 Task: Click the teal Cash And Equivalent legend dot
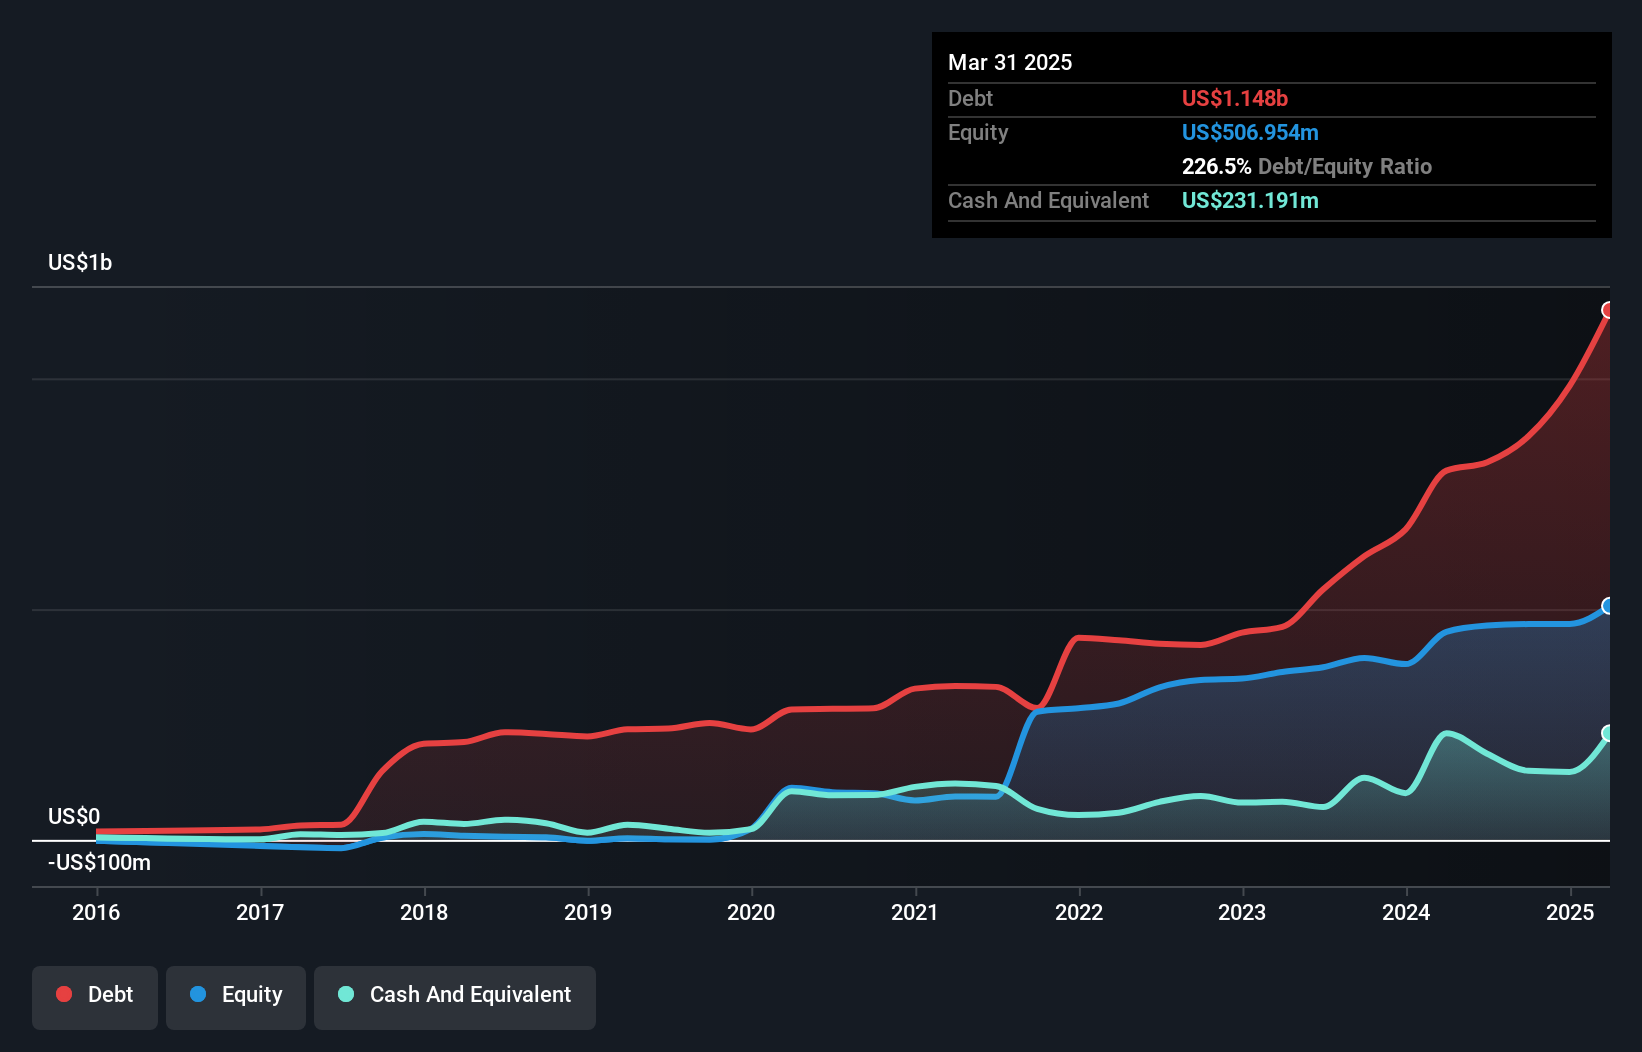344,994
